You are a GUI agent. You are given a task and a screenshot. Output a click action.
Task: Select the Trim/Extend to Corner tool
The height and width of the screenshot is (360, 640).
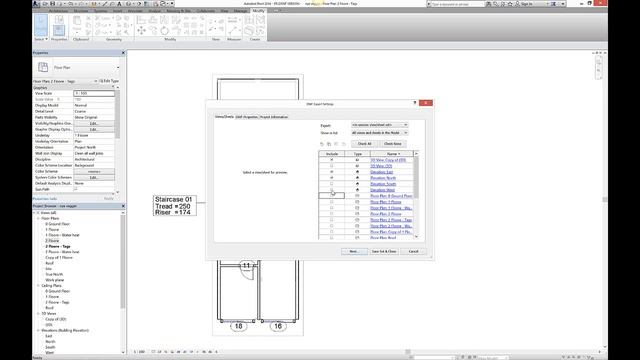[x=176, y=31]
